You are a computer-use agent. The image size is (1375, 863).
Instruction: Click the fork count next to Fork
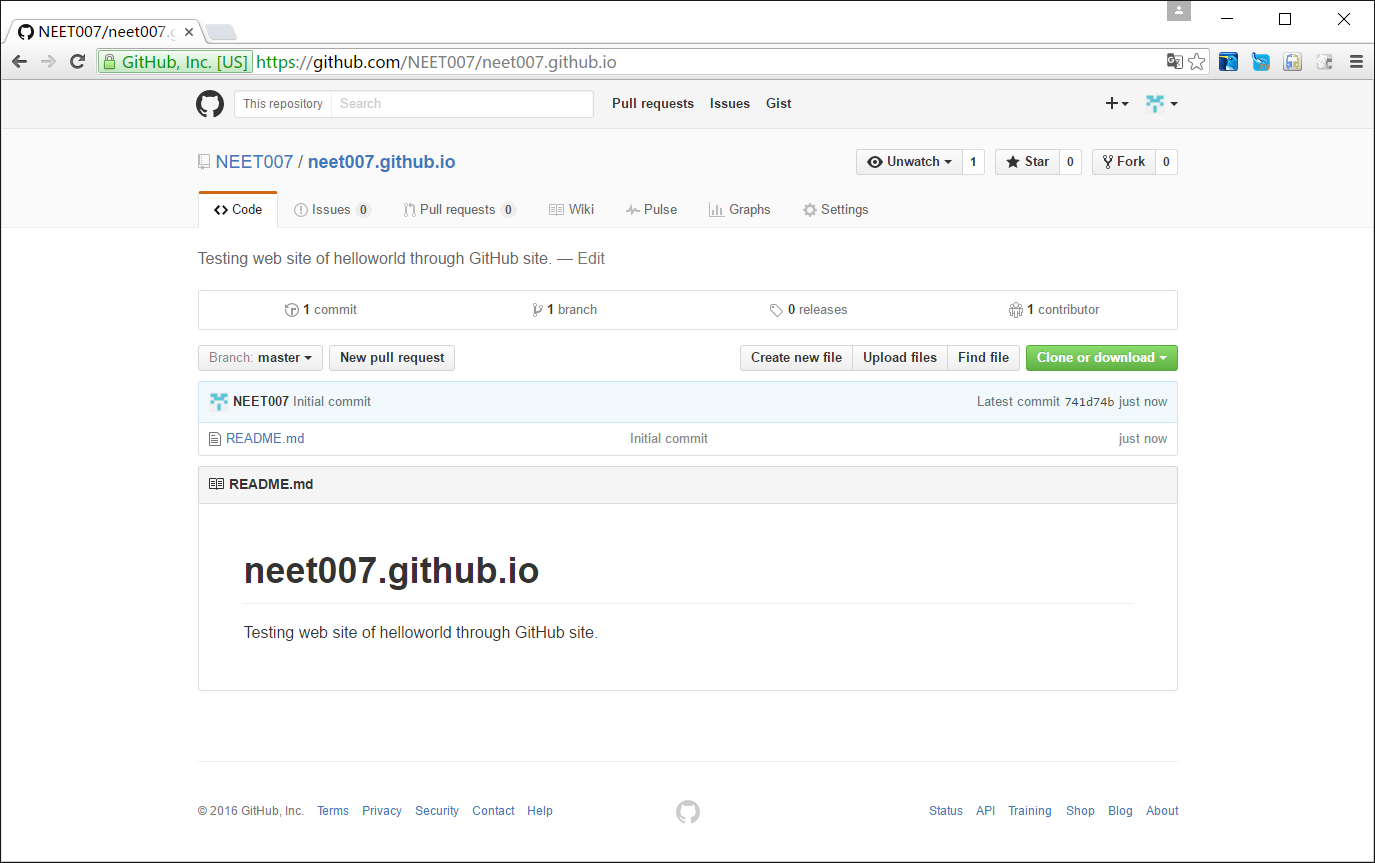(1167, 162)
